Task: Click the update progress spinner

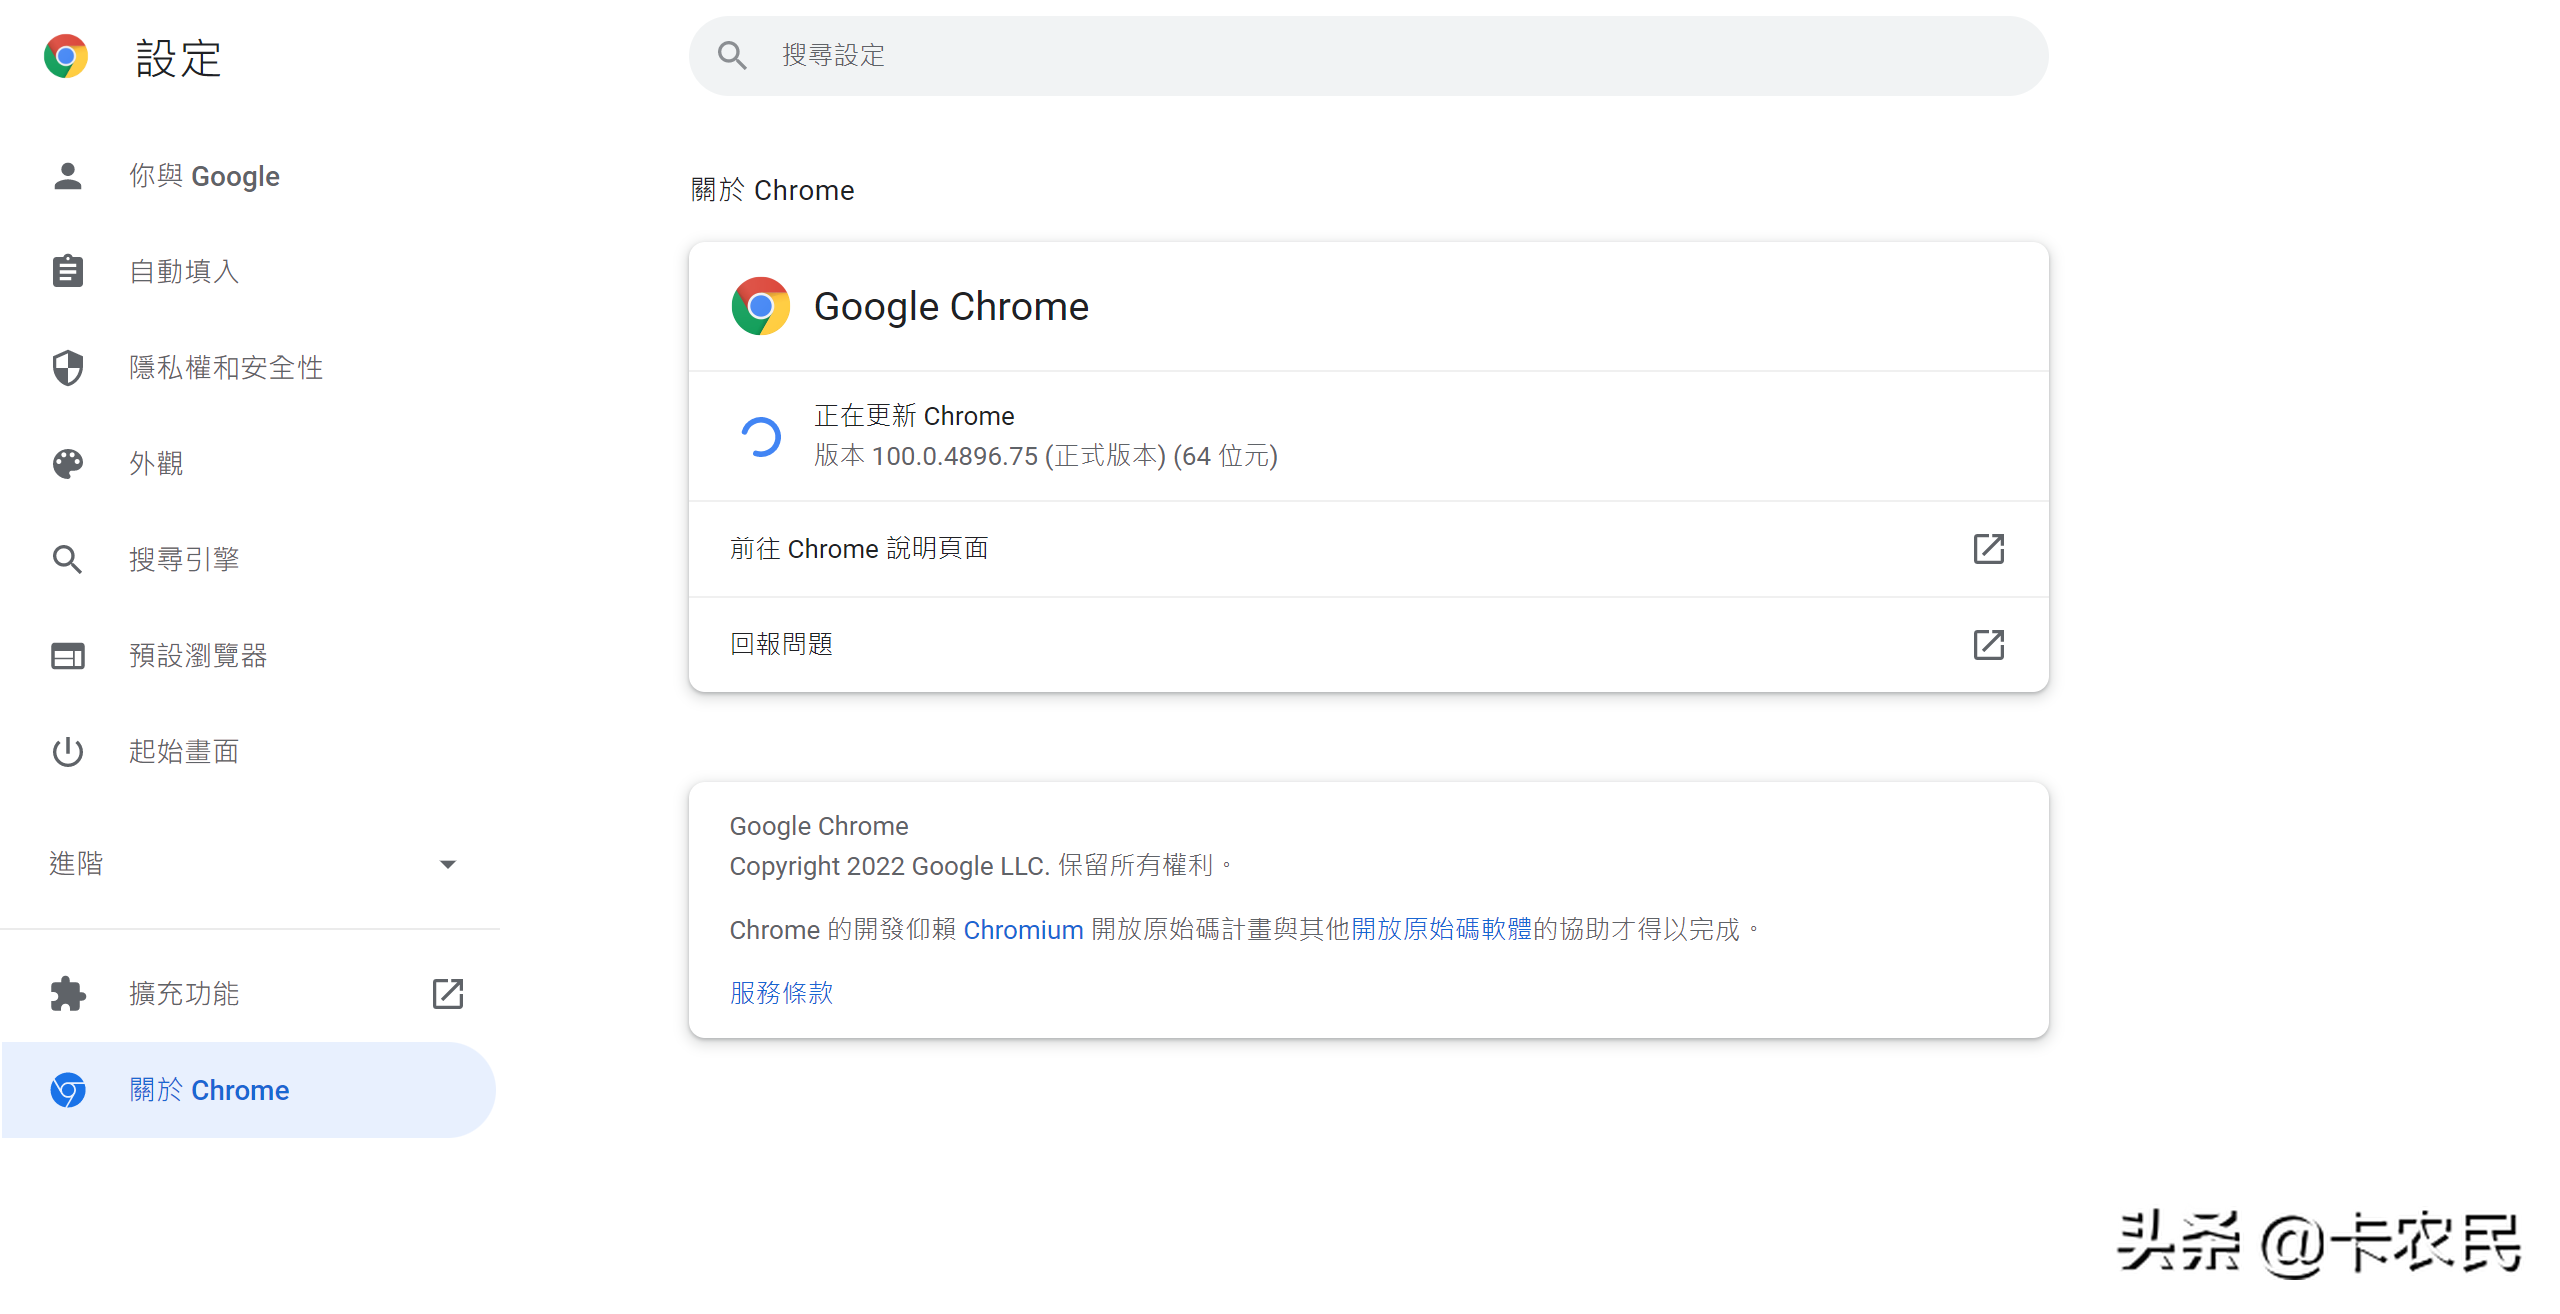Action: (x=761, y=436)
